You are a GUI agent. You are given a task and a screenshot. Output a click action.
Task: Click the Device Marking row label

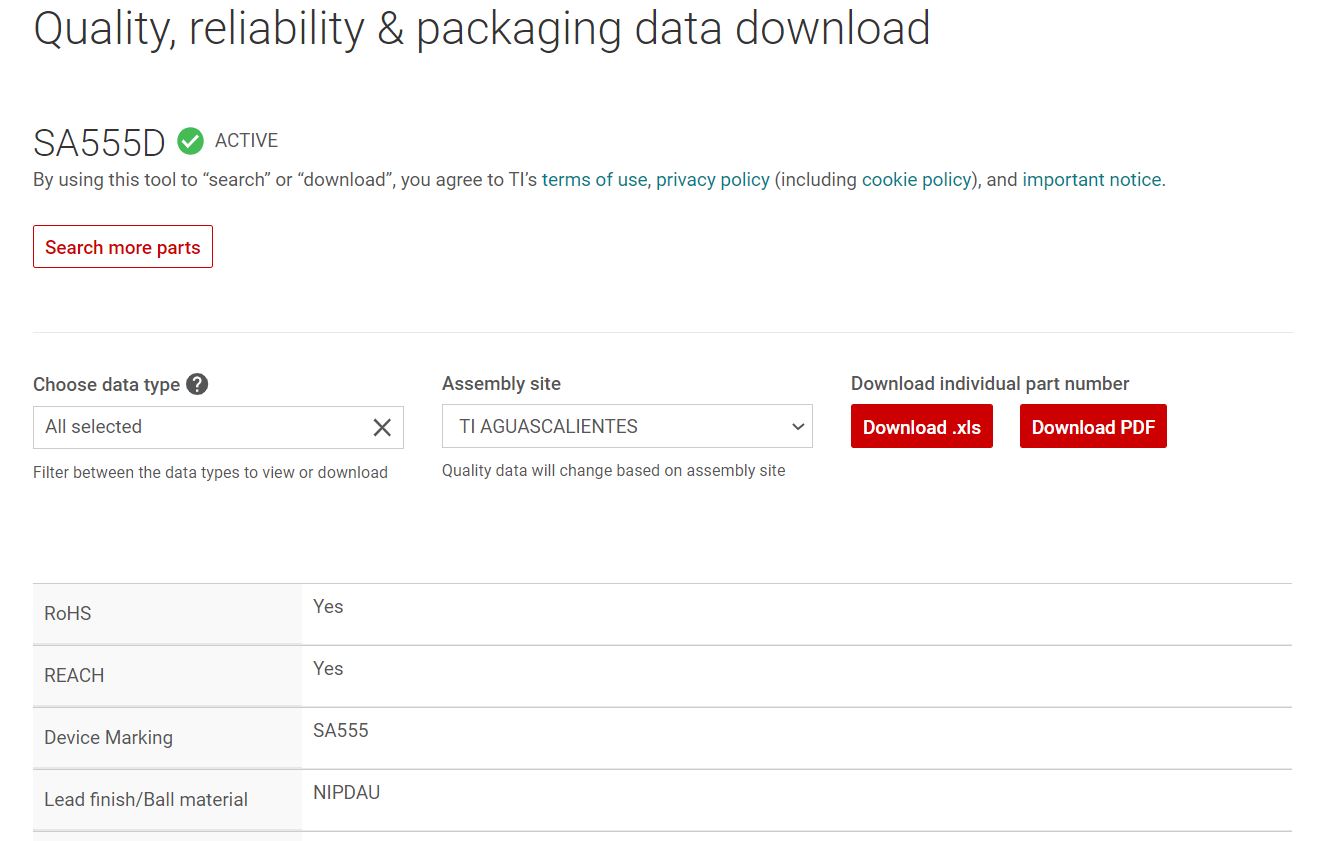click(x=108, y=738)
